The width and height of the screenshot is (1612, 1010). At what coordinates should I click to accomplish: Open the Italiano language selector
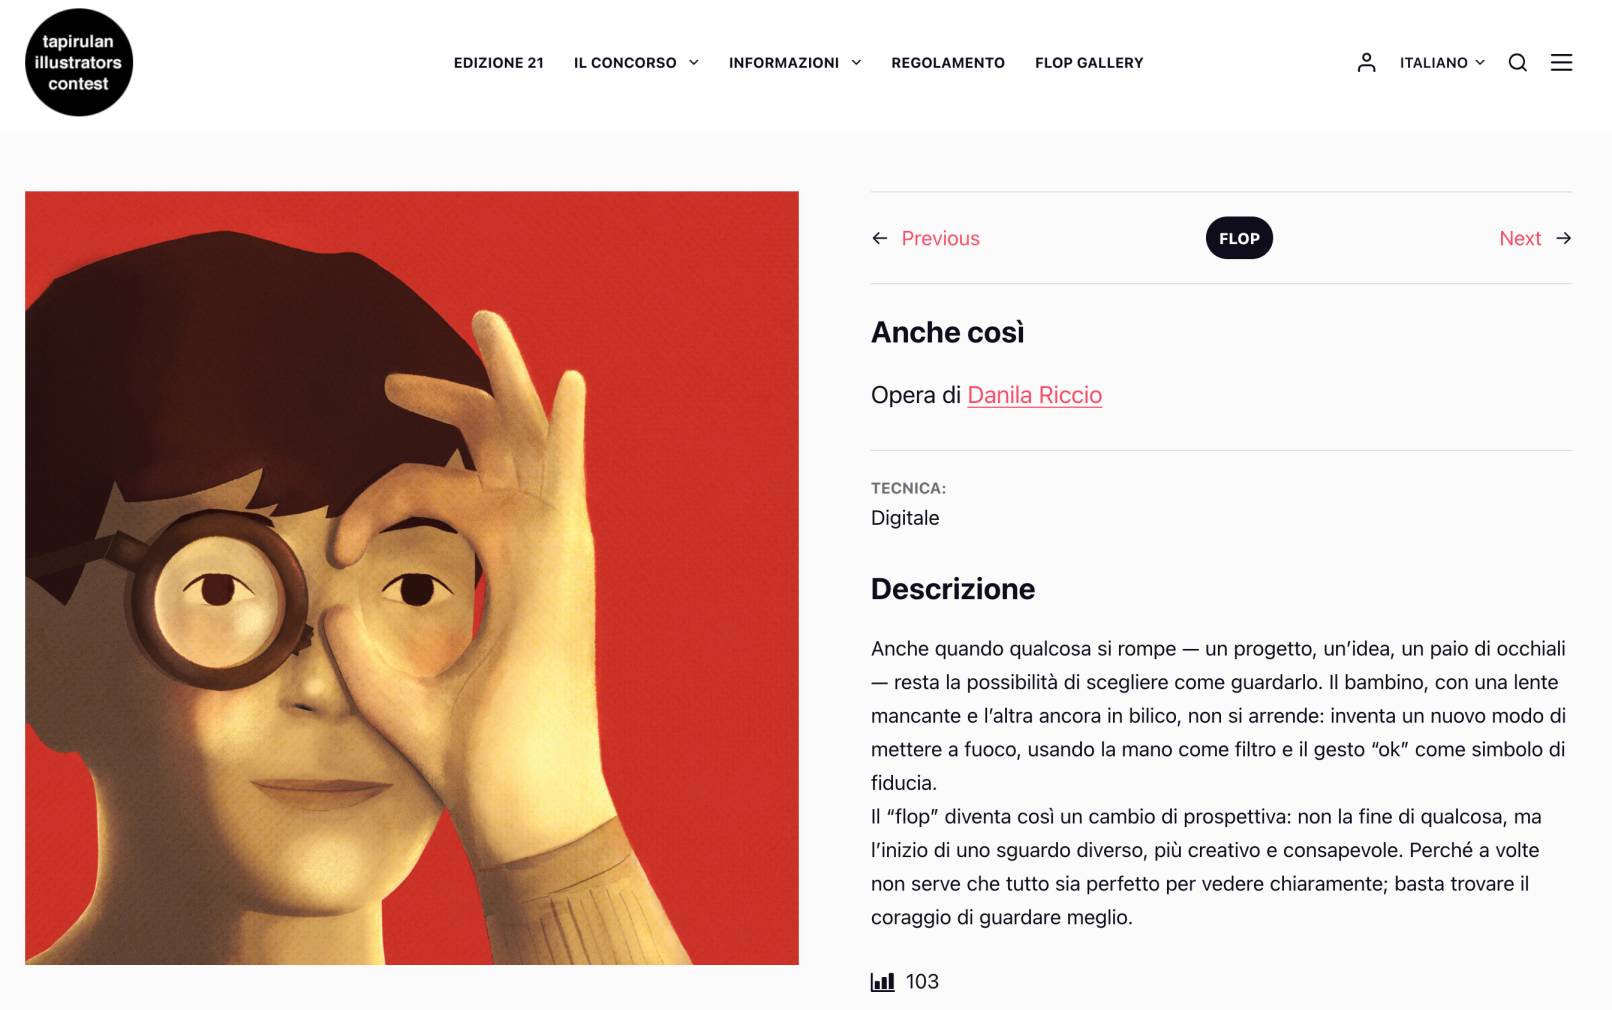pos(1442,63)
